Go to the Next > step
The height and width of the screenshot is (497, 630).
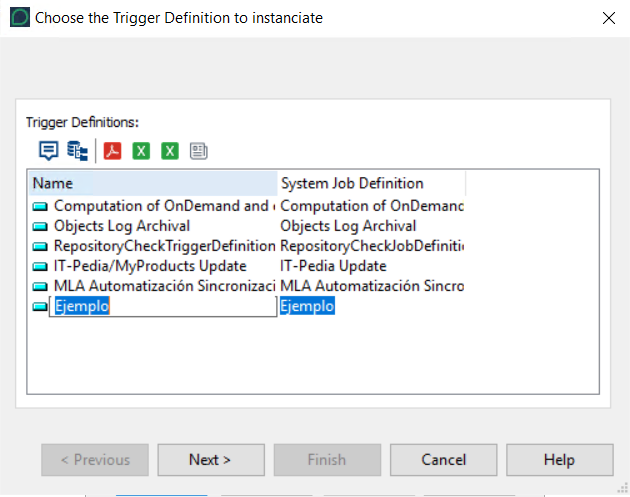(x=211, y=460)
